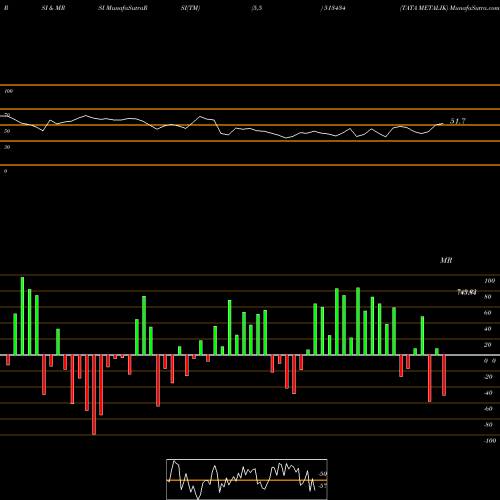The image size is (500, 500).
Task: Click the MR label above the bar chart
Action: (x=446, y=260)
